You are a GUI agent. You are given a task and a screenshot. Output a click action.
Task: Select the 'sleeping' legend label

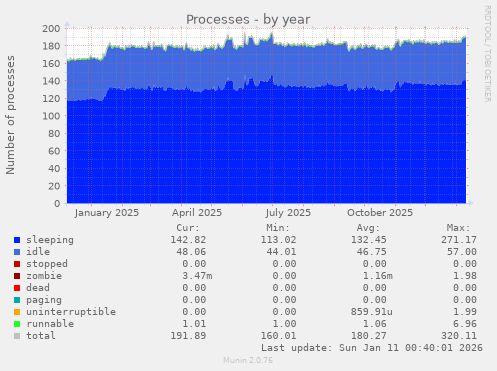(x=50, y=240)
